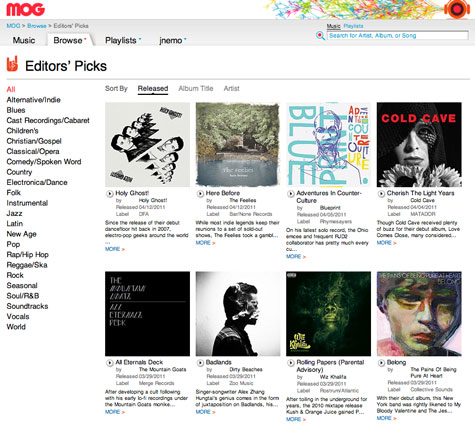Click the Editors' Picks hand icon
Screen dimensions: 475x426
pyautogui.click(x=12, y=64)
